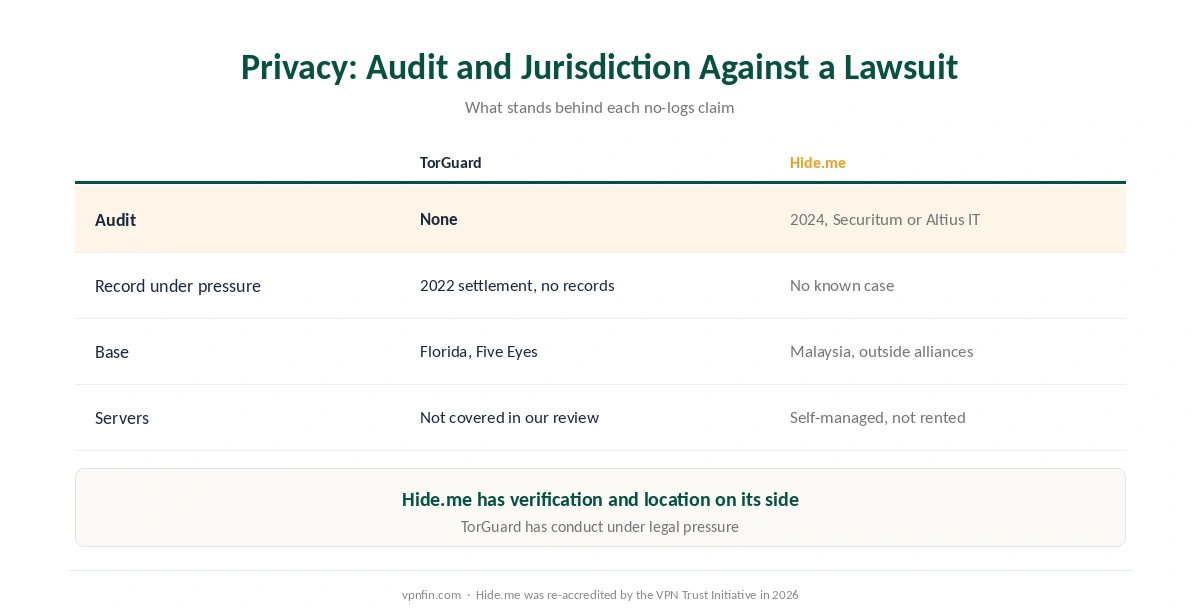The width and height of the screenshot is (1200, 614).
Task: Click the '2022 settlement, no records' cell
Action: click(517, 285)
